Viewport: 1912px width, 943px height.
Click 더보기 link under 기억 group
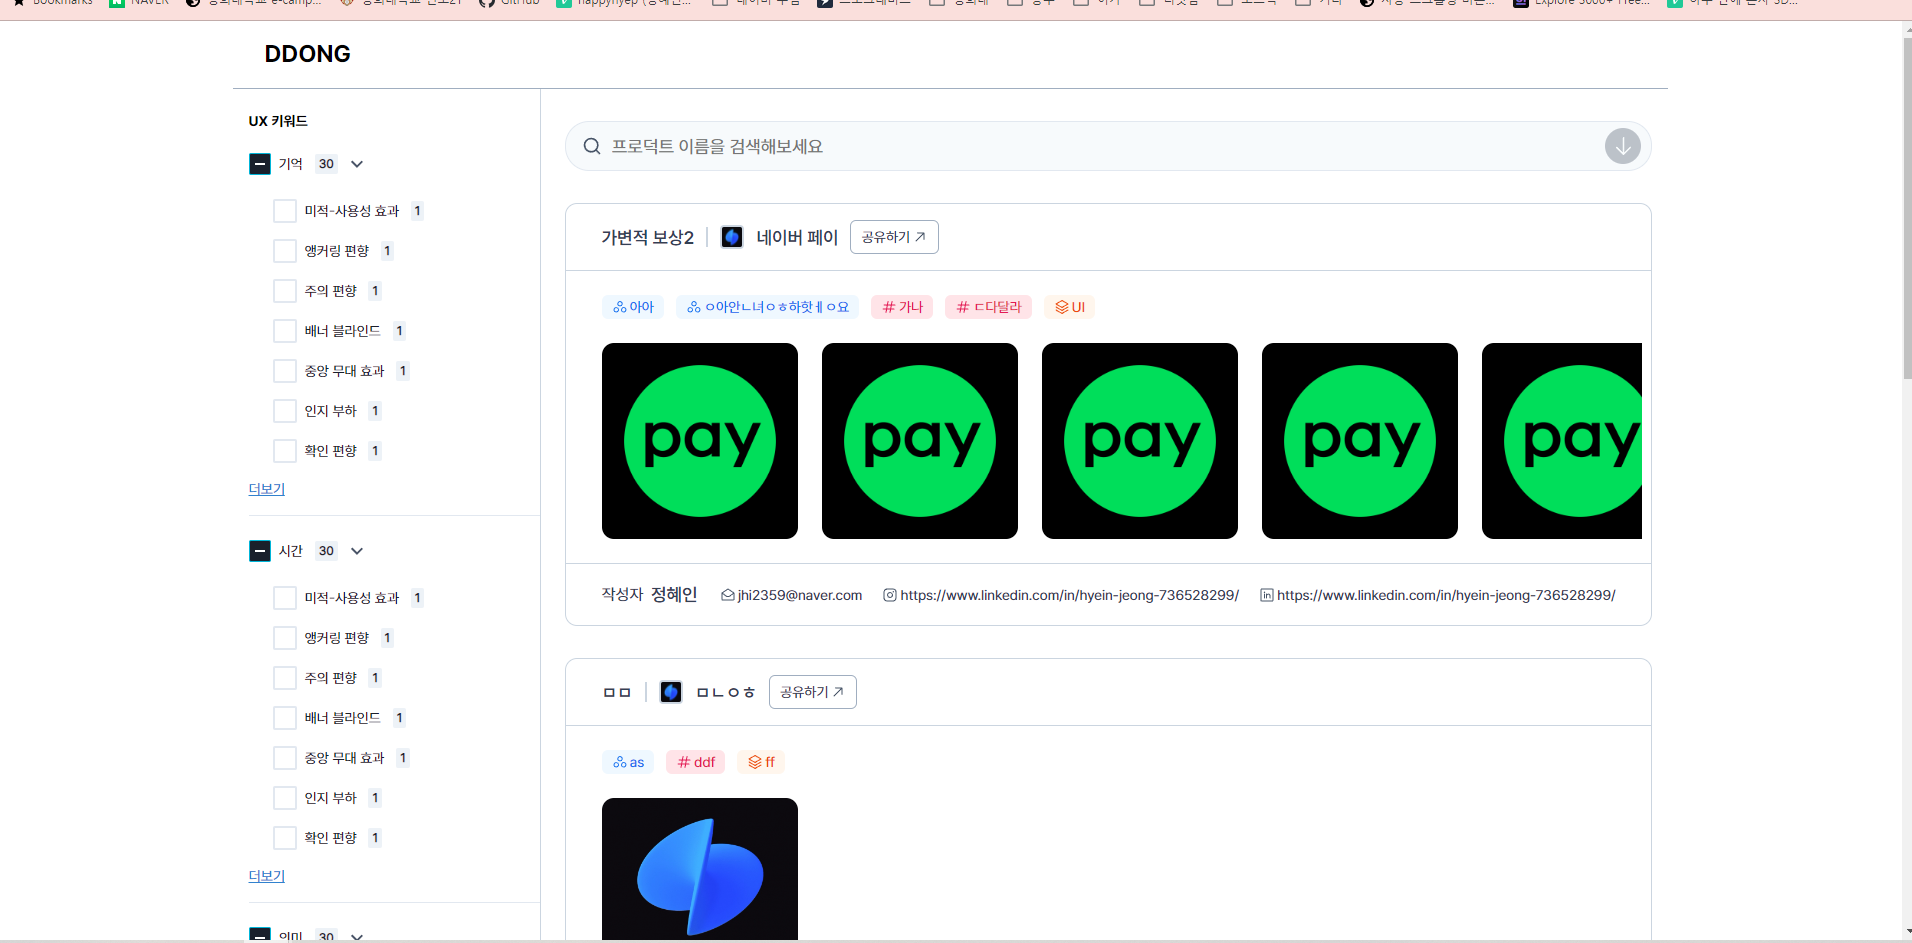point(267,489)
